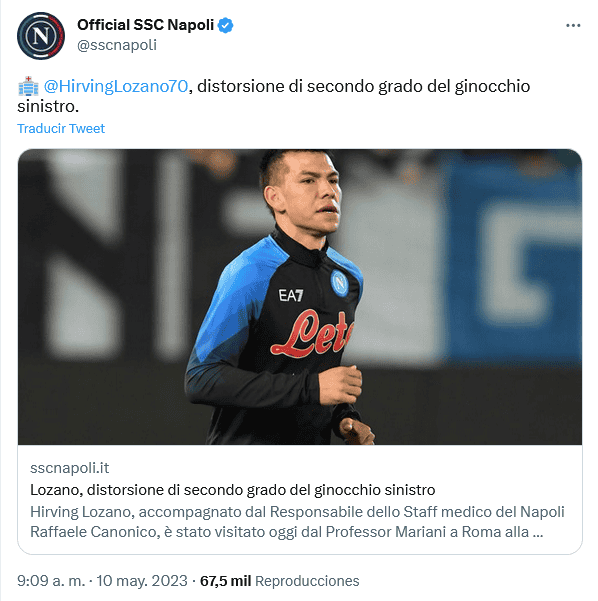
Task: Click the Napoli crest on Lozano's jacket
Action: [339, 283]
